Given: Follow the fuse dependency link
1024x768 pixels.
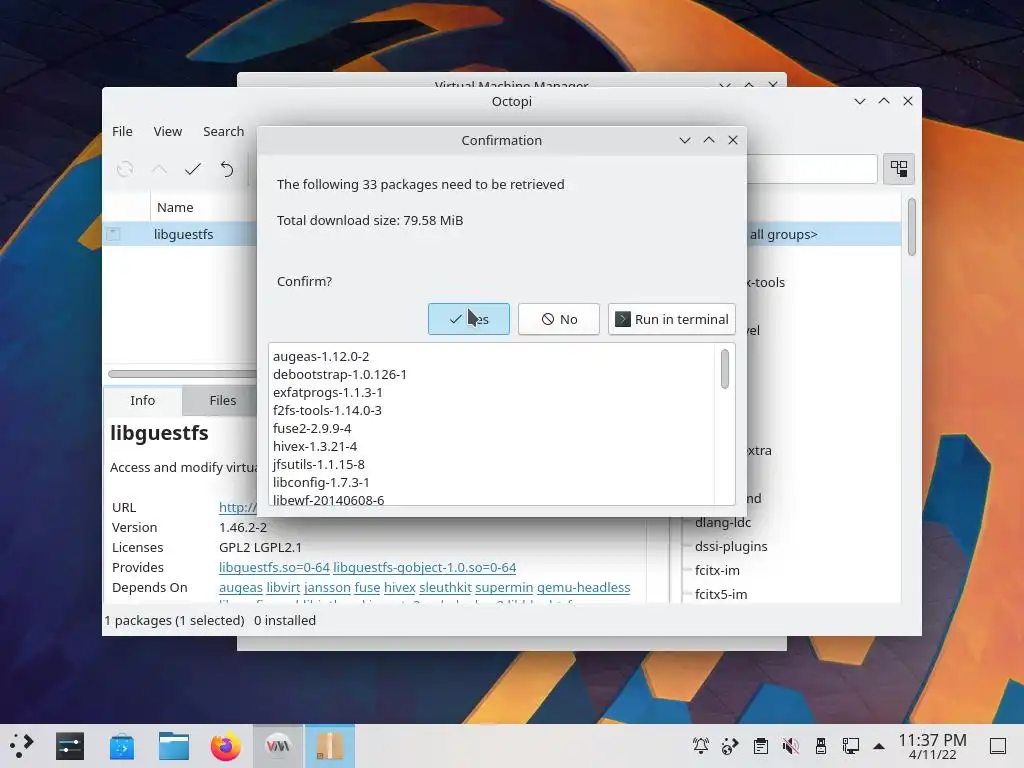Looking at the screenshot, I should 367,588.
